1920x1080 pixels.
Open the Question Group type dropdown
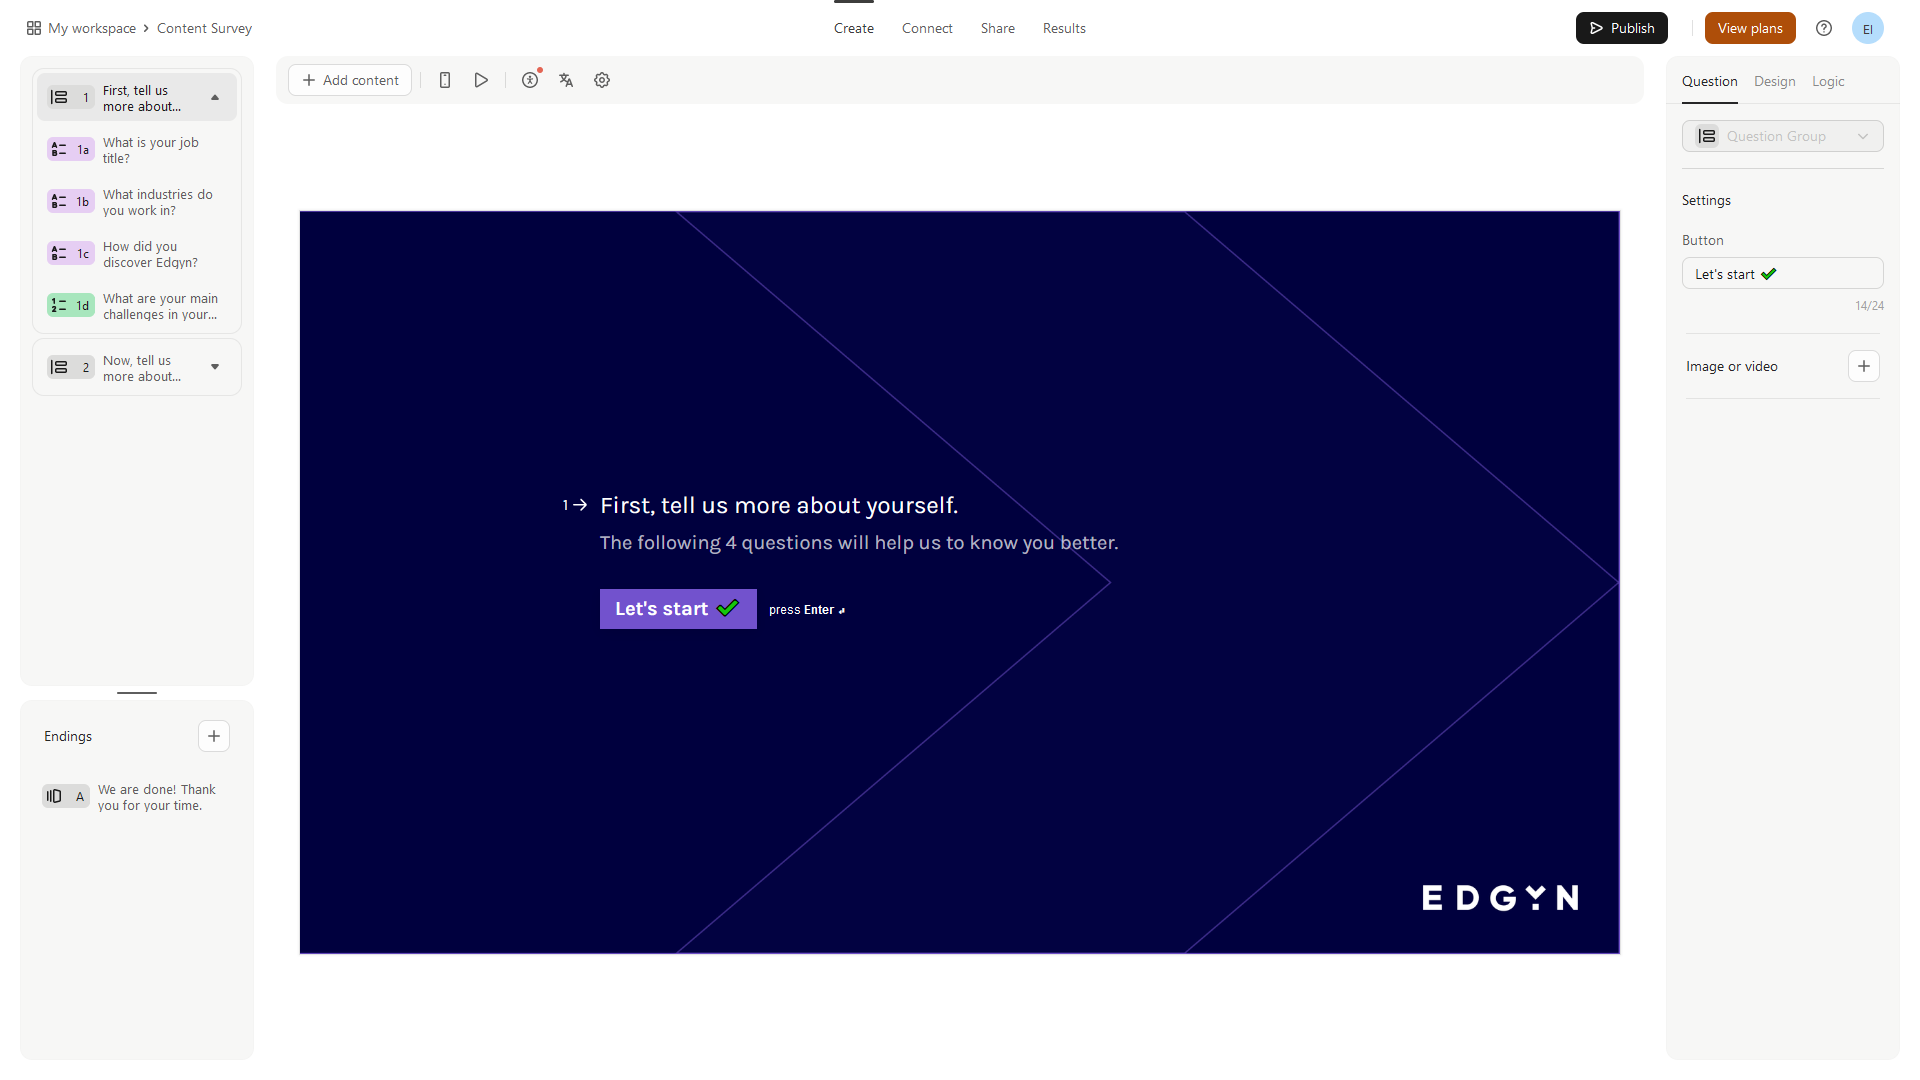click(1782, 136)
